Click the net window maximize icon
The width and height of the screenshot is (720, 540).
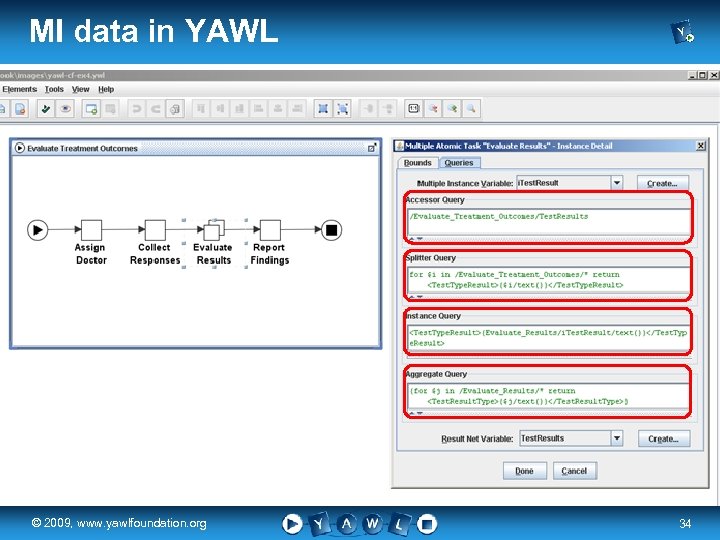point(372,148)
